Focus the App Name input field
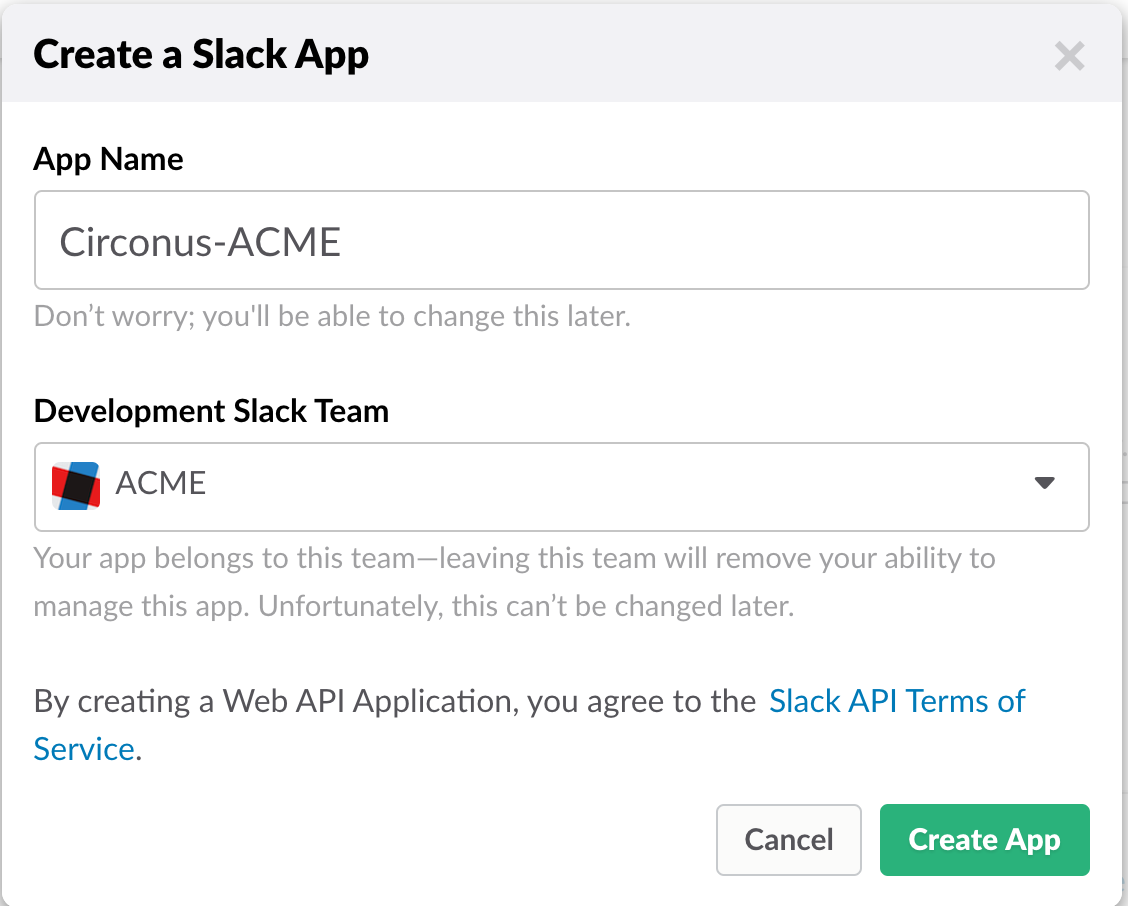The height and width of the screenshot is (906, 1128). [x=561, y=241]
